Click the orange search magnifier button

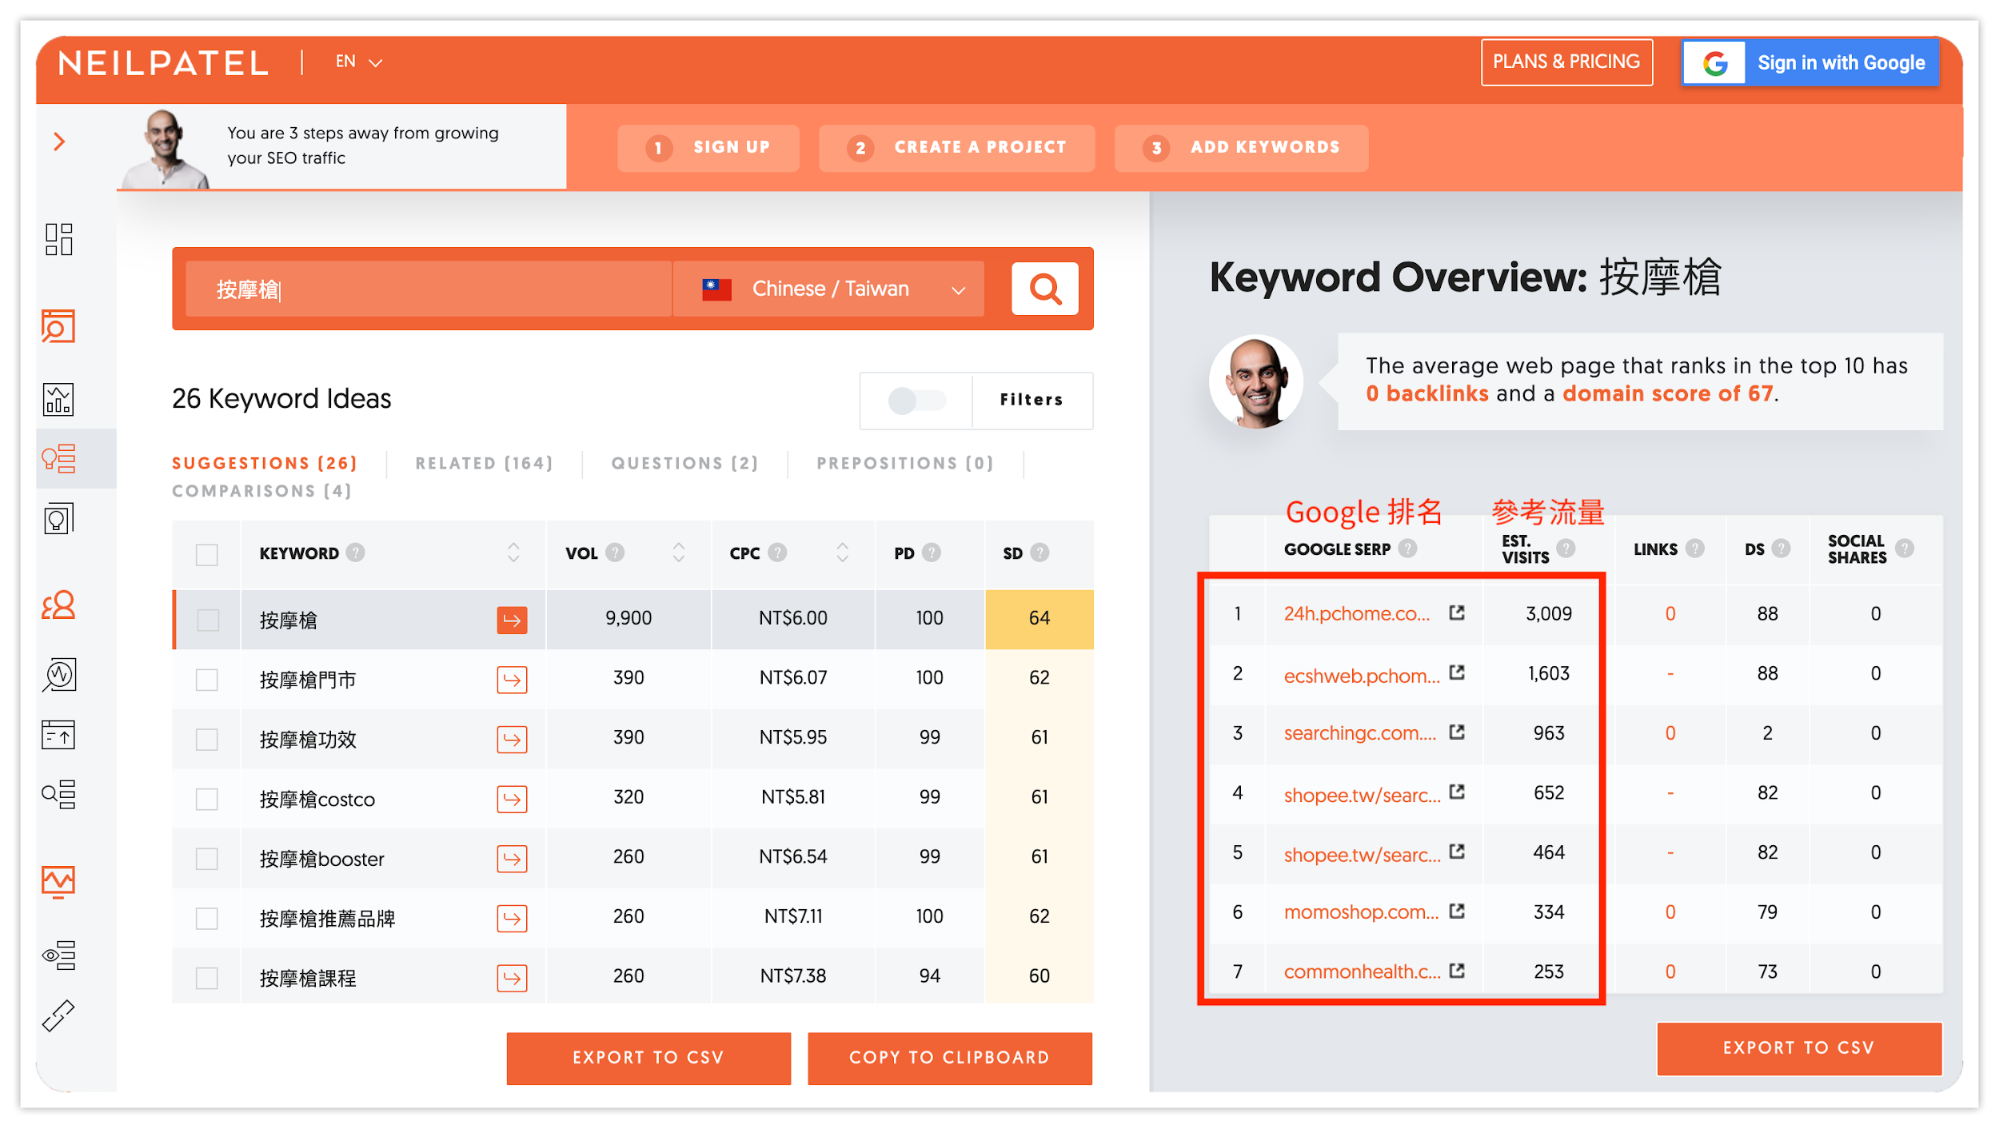pos(1045,289)
